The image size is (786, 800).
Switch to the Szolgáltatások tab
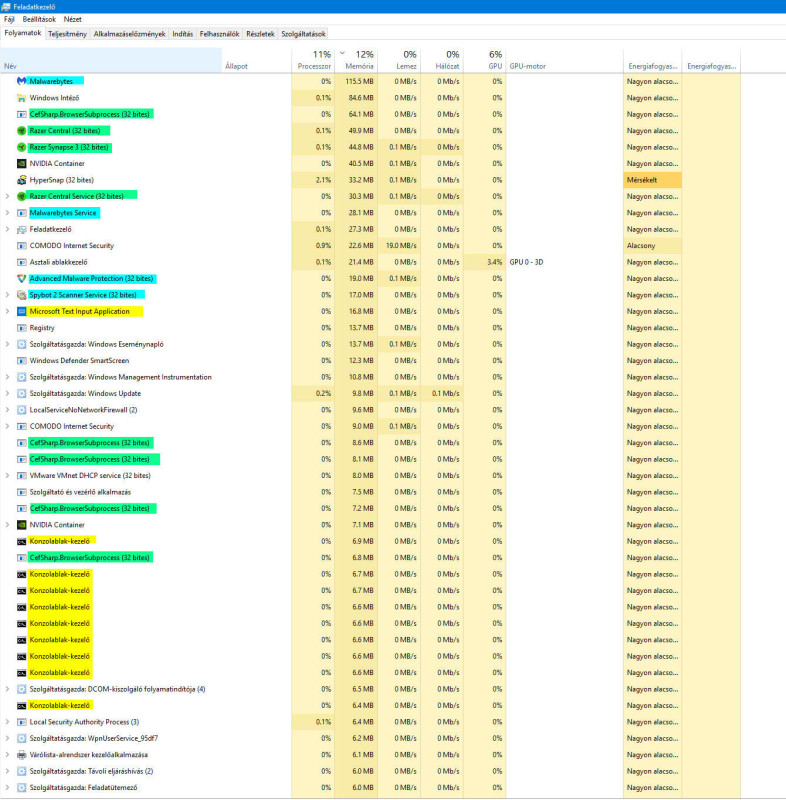(x=303, y=34)
